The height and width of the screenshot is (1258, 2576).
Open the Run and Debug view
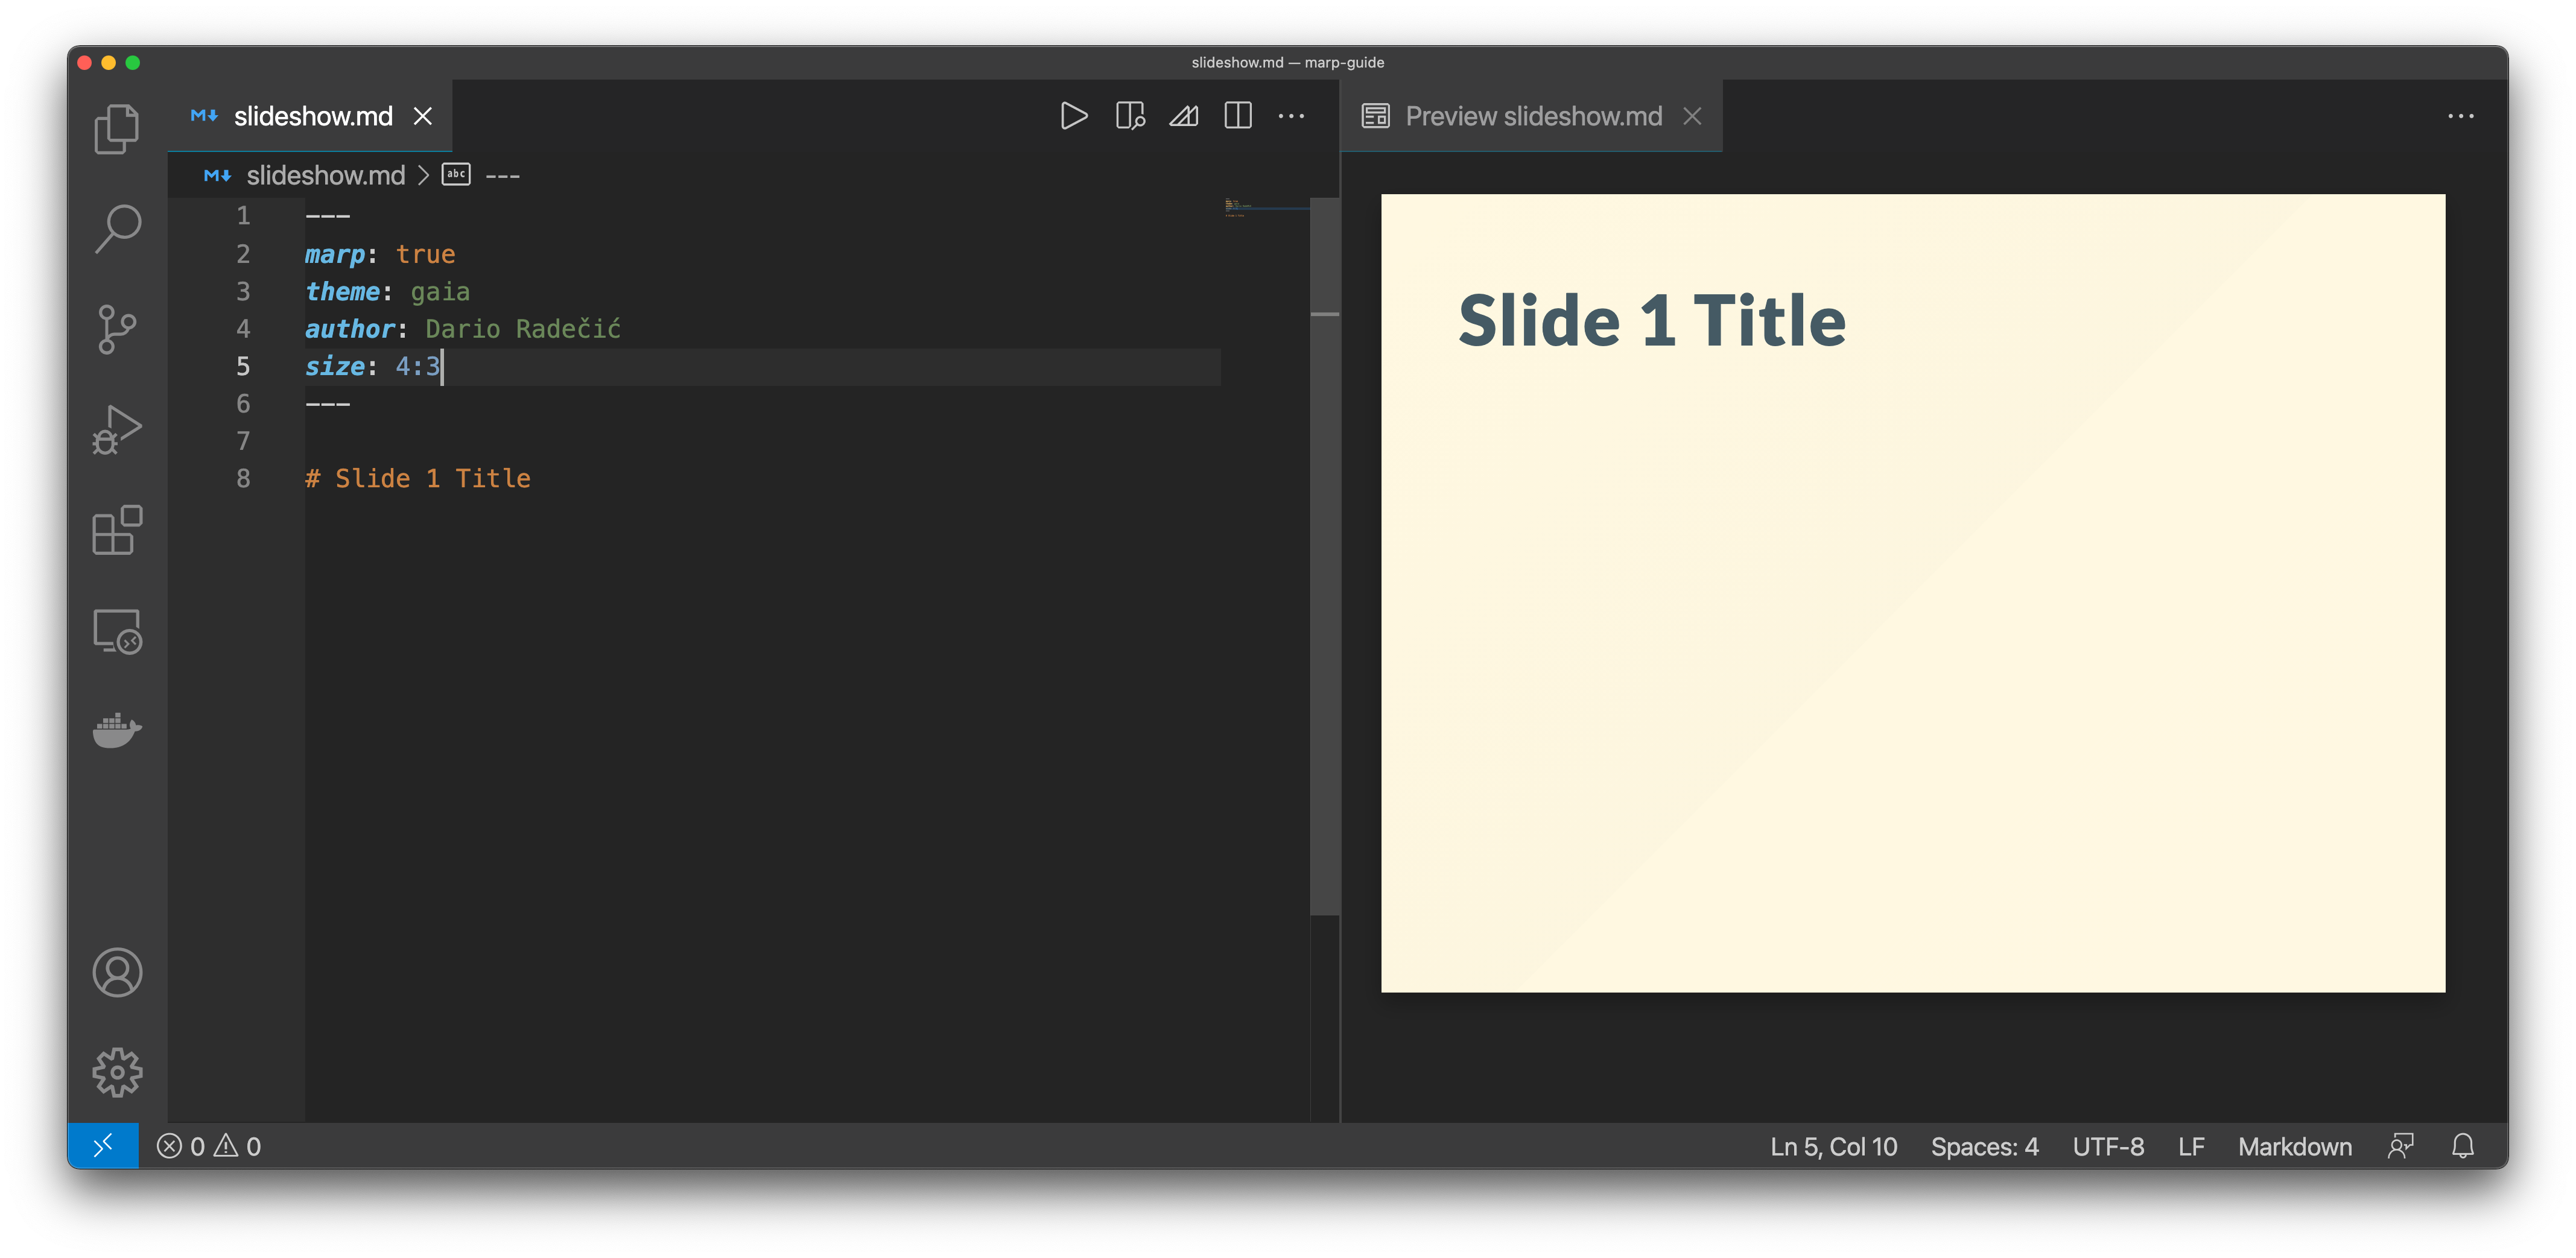(x=117, y=430)
